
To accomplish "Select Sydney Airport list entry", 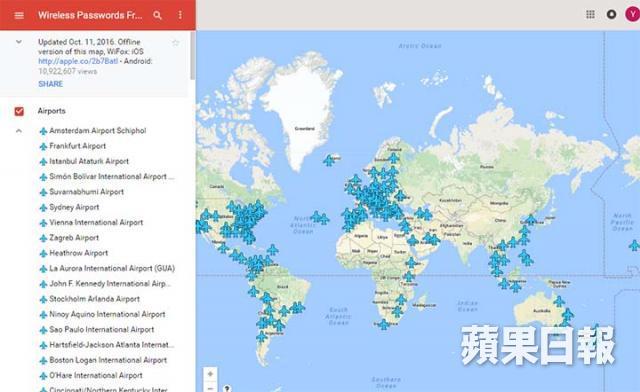I will point(74,207).
